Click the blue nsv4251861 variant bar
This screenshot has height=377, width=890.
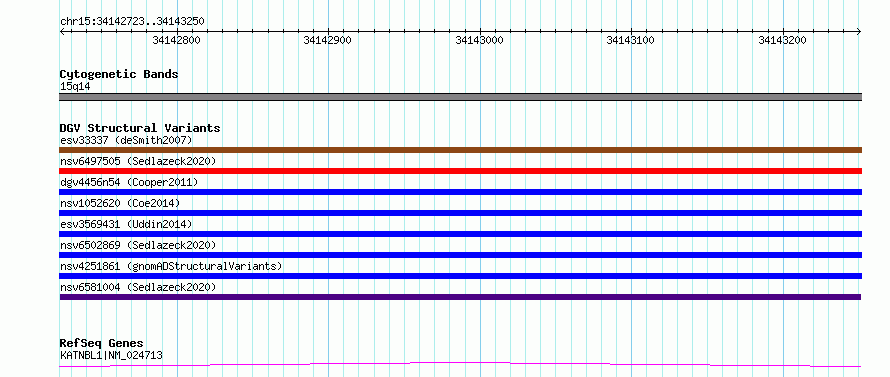tap(460, 276)
